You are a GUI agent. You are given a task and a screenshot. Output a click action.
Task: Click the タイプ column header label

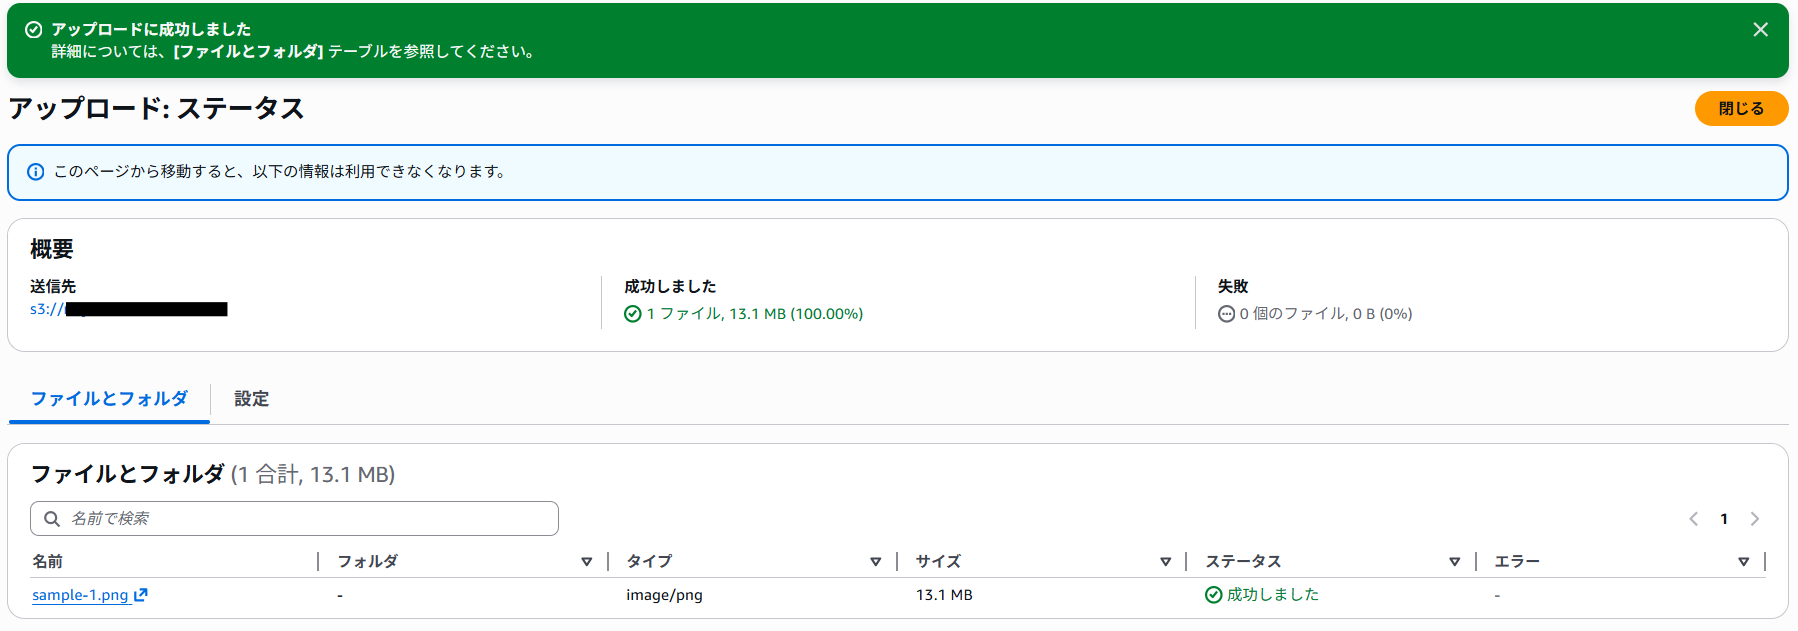tap(649, 561)
